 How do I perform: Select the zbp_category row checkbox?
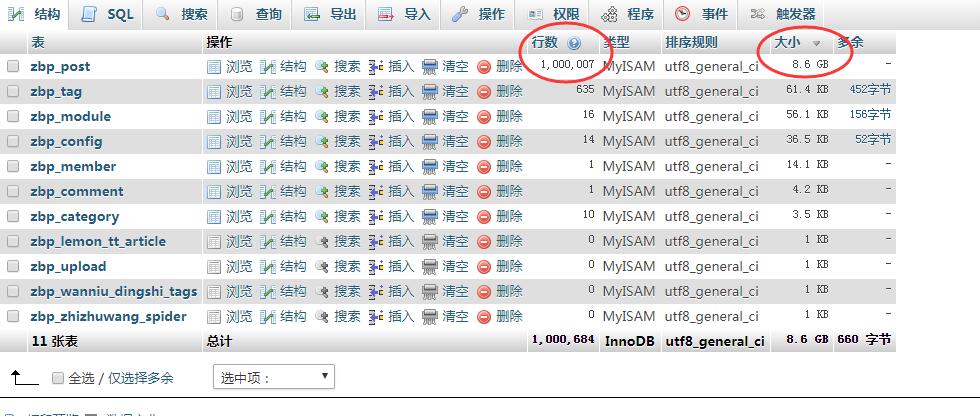click(x=13, y=217)
